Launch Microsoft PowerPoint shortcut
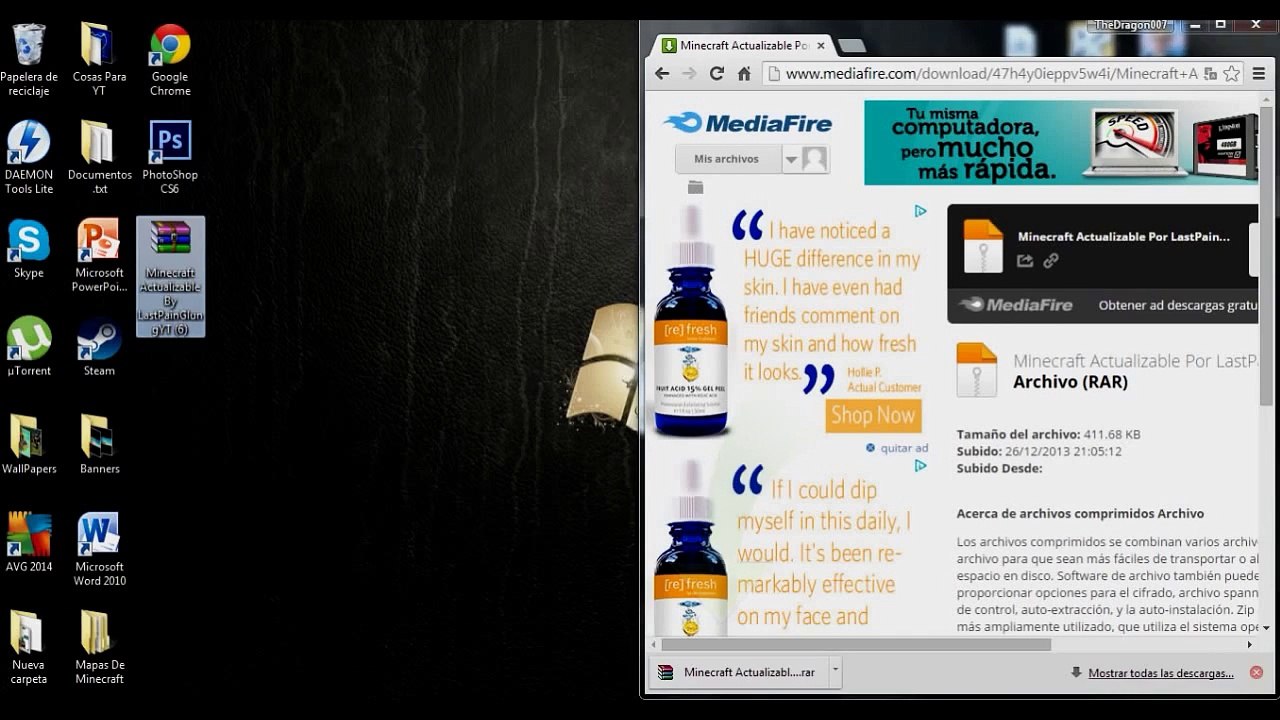 pyautogui.click(x=99, y=256)
